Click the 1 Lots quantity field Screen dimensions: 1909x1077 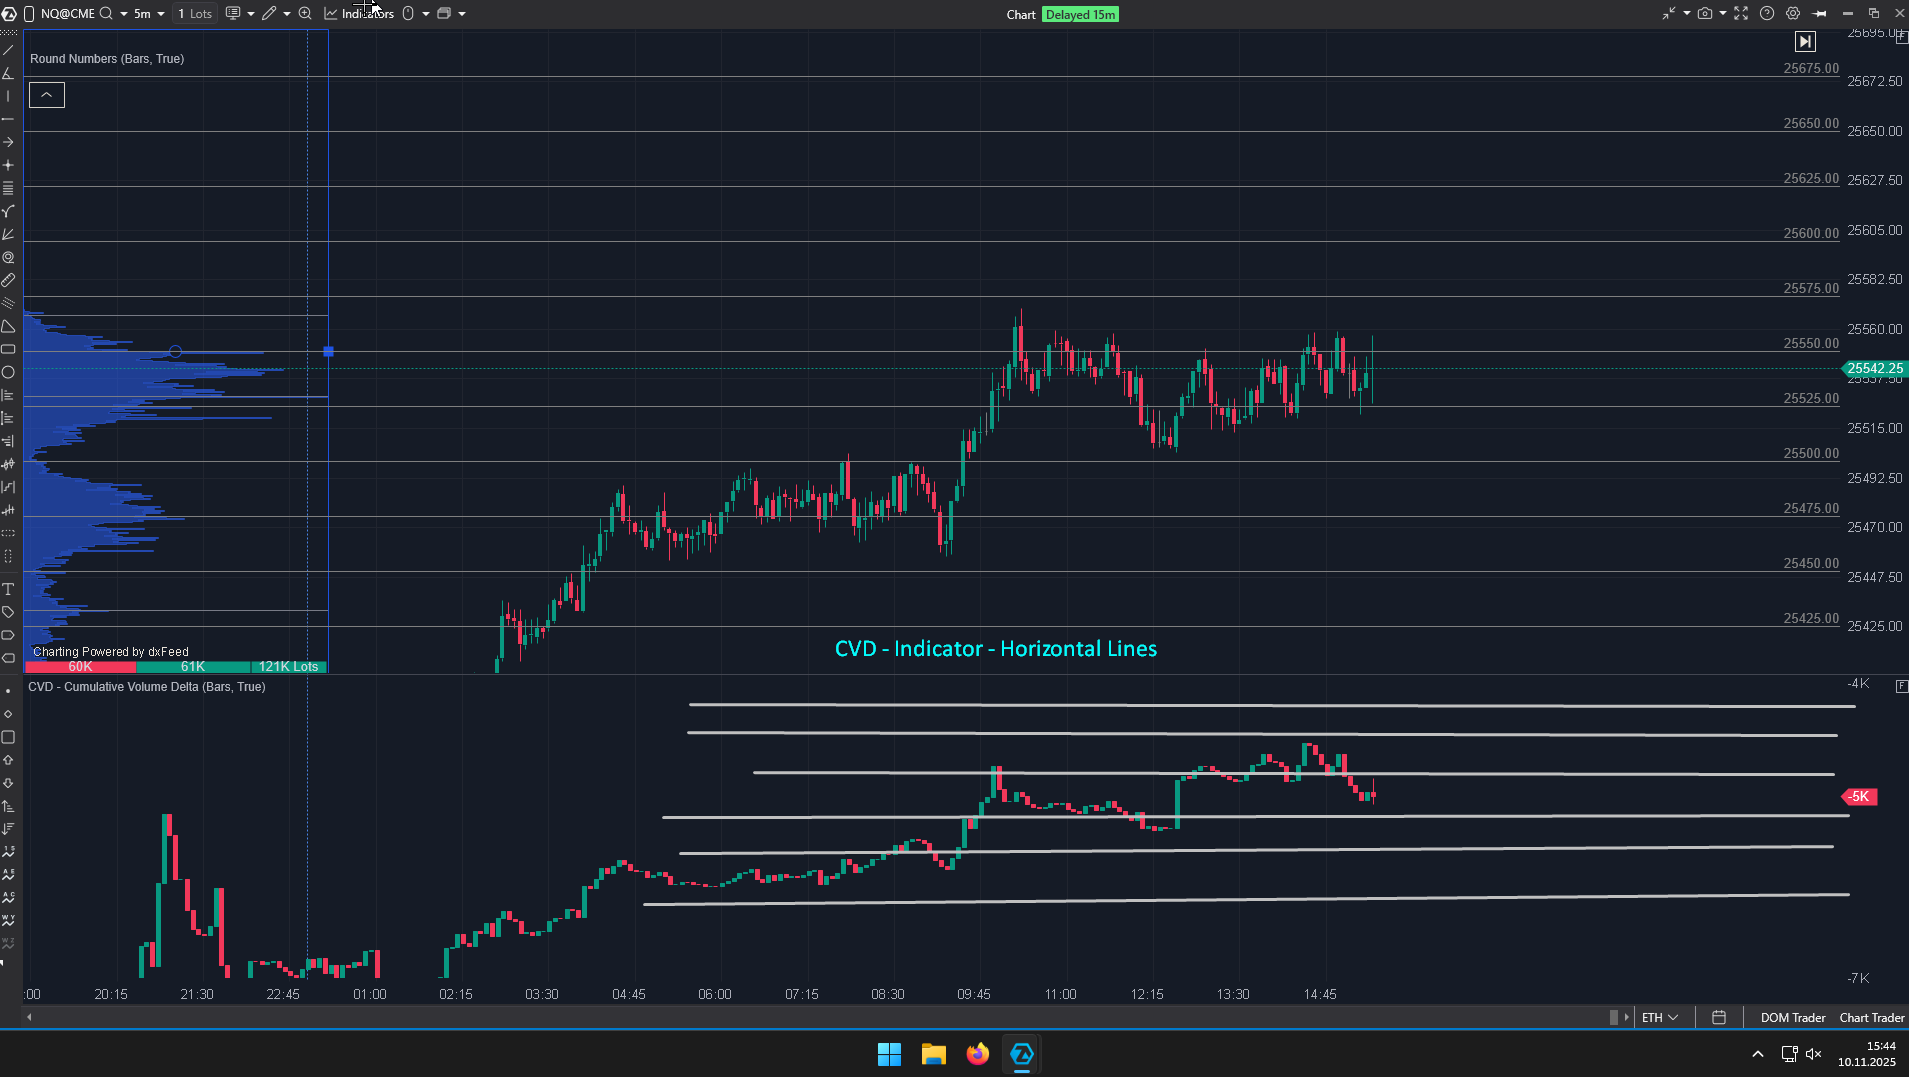point(195,14)
